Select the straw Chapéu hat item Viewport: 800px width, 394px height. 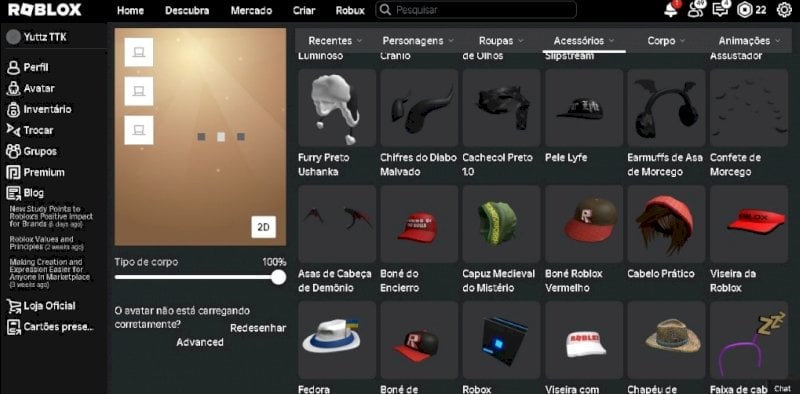point(666,340)
